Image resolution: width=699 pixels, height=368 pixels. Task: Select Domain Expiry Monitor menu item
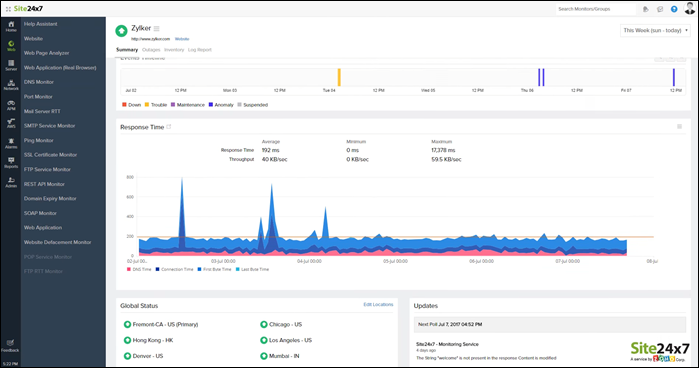tap(50, 198)
